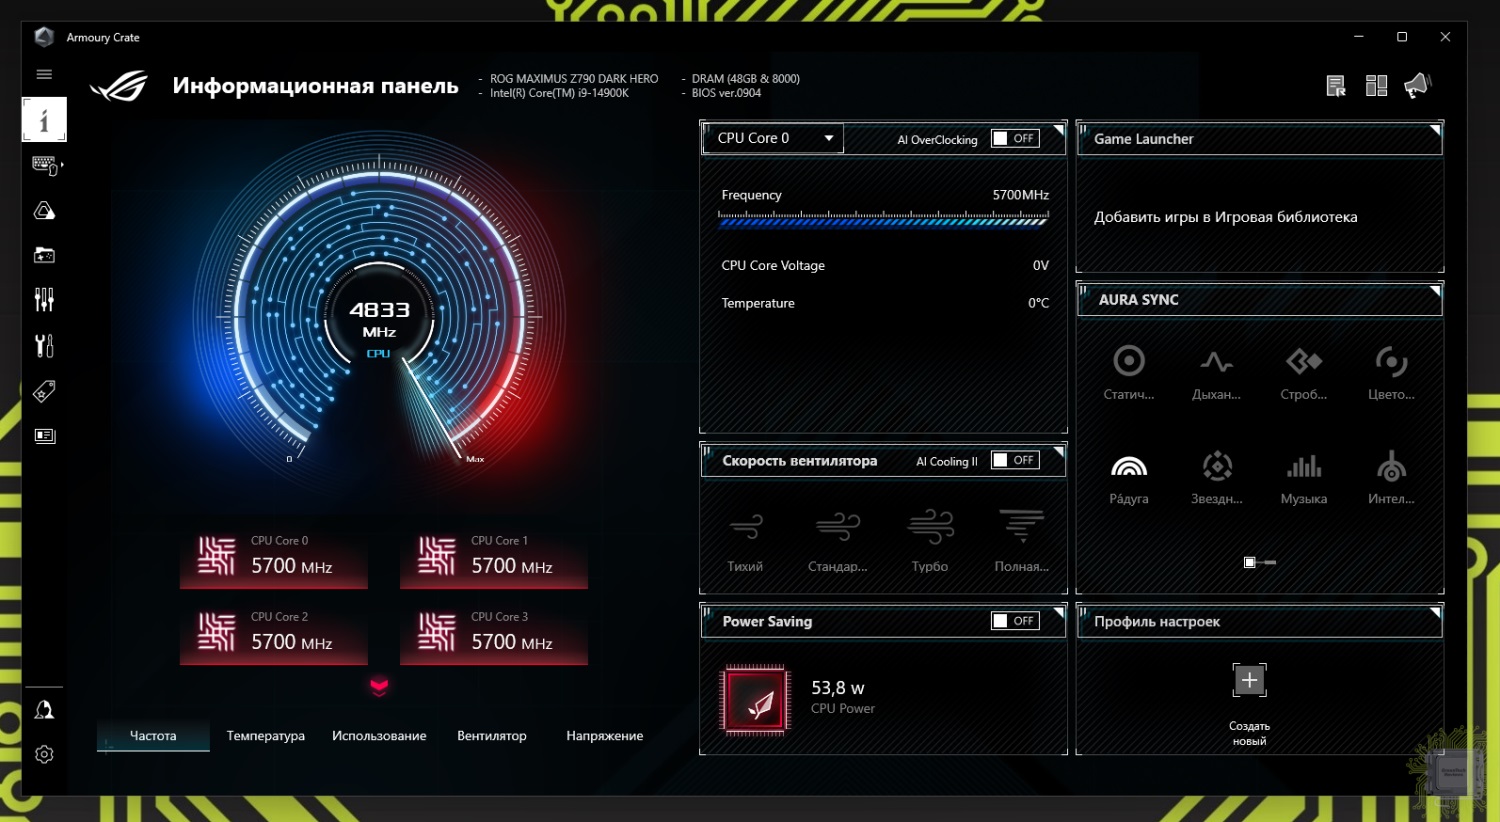Turn on the Power Saving toggle

tap(1014, 621)
